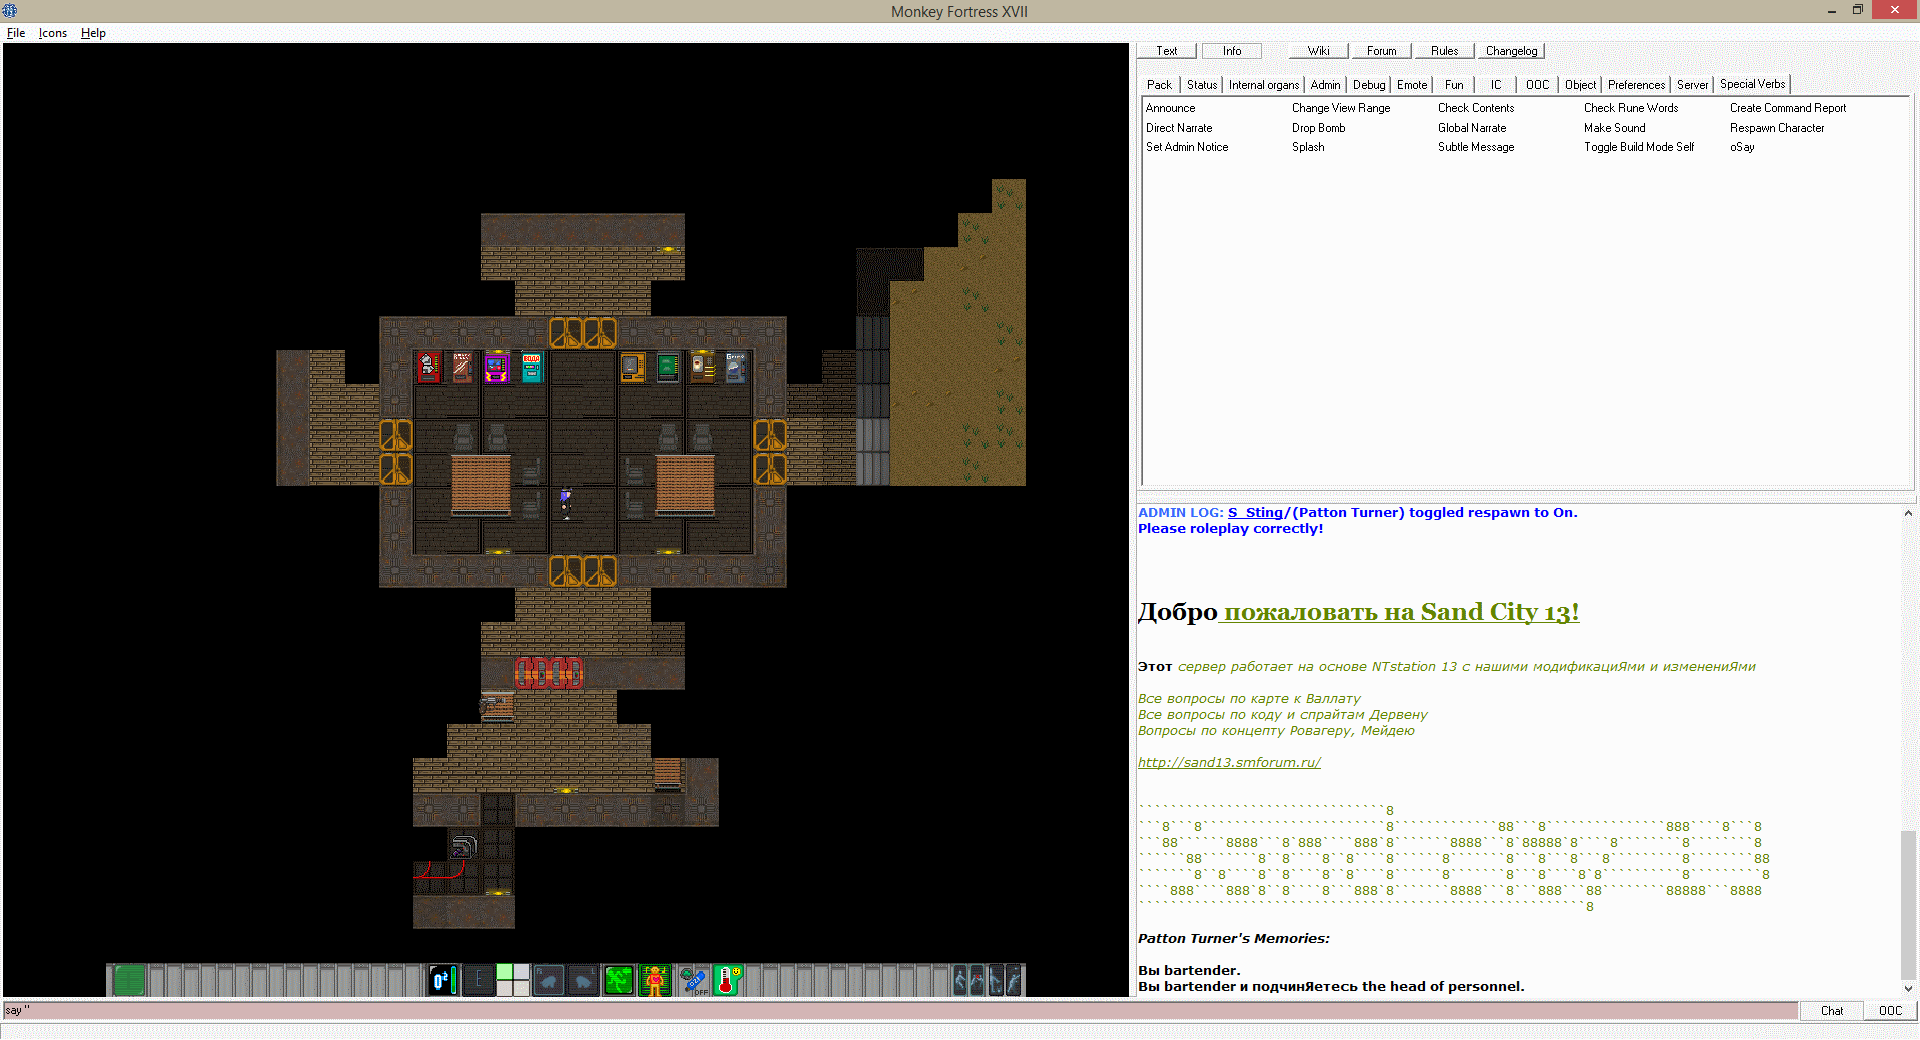
Task: Click the orange vending machine
Action: [x=633, y=367]
